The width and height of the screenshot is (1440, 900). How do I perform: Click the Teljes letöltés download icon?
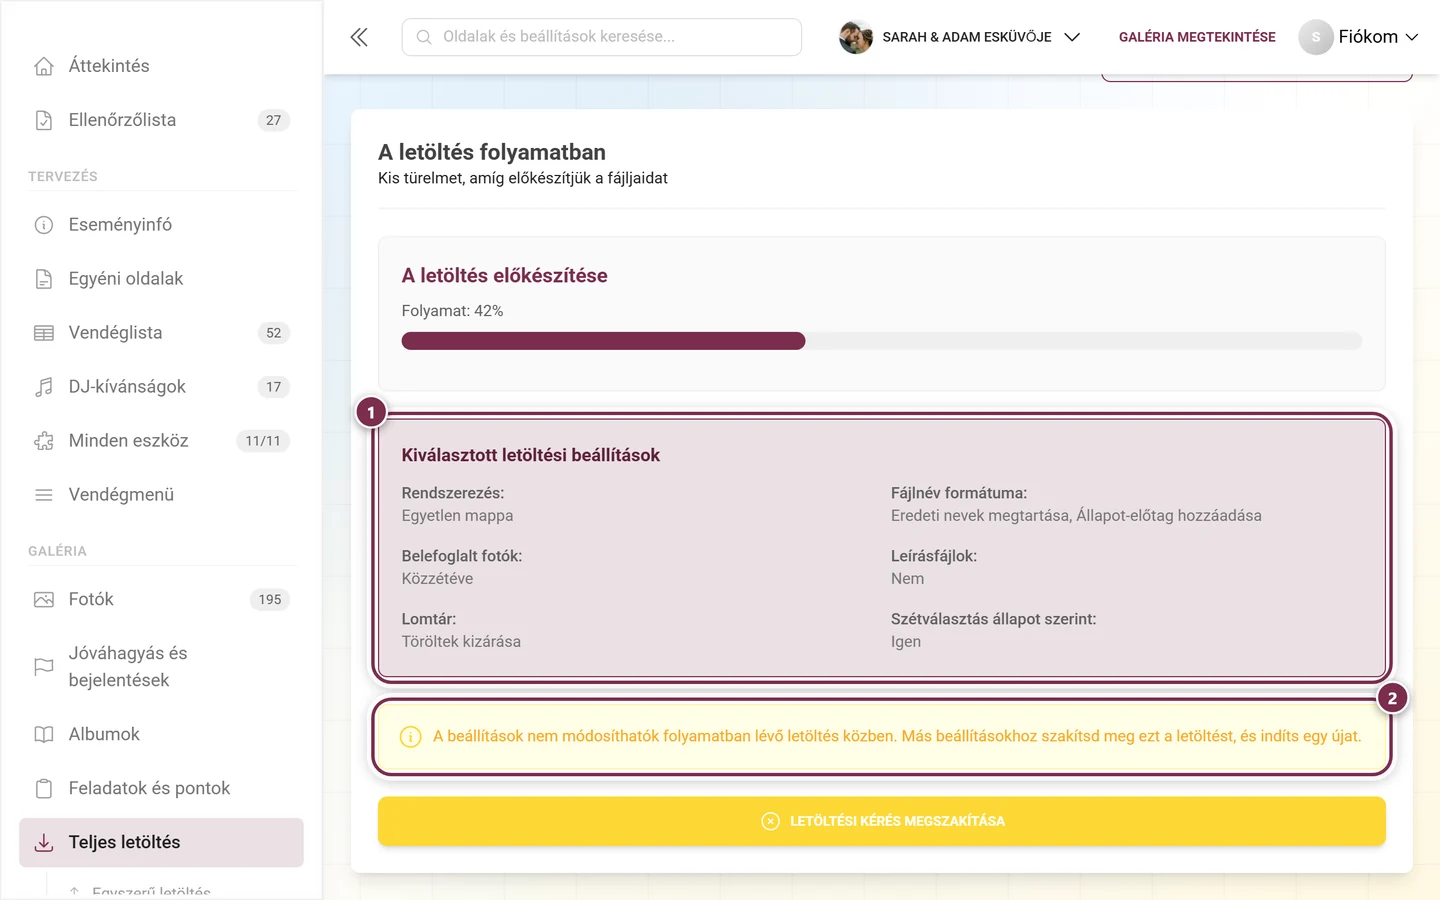44,843
